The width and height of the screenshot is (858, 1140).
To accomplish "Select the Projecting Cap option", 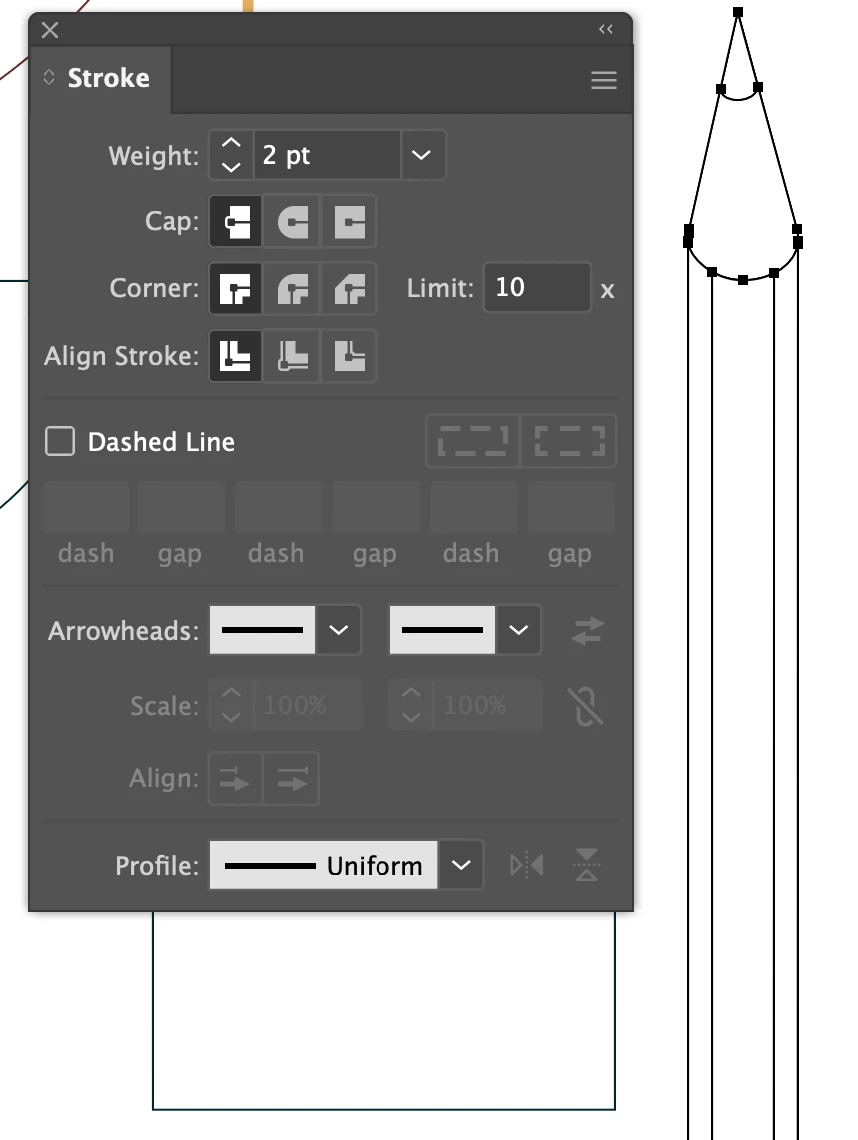I will (349, 221).
